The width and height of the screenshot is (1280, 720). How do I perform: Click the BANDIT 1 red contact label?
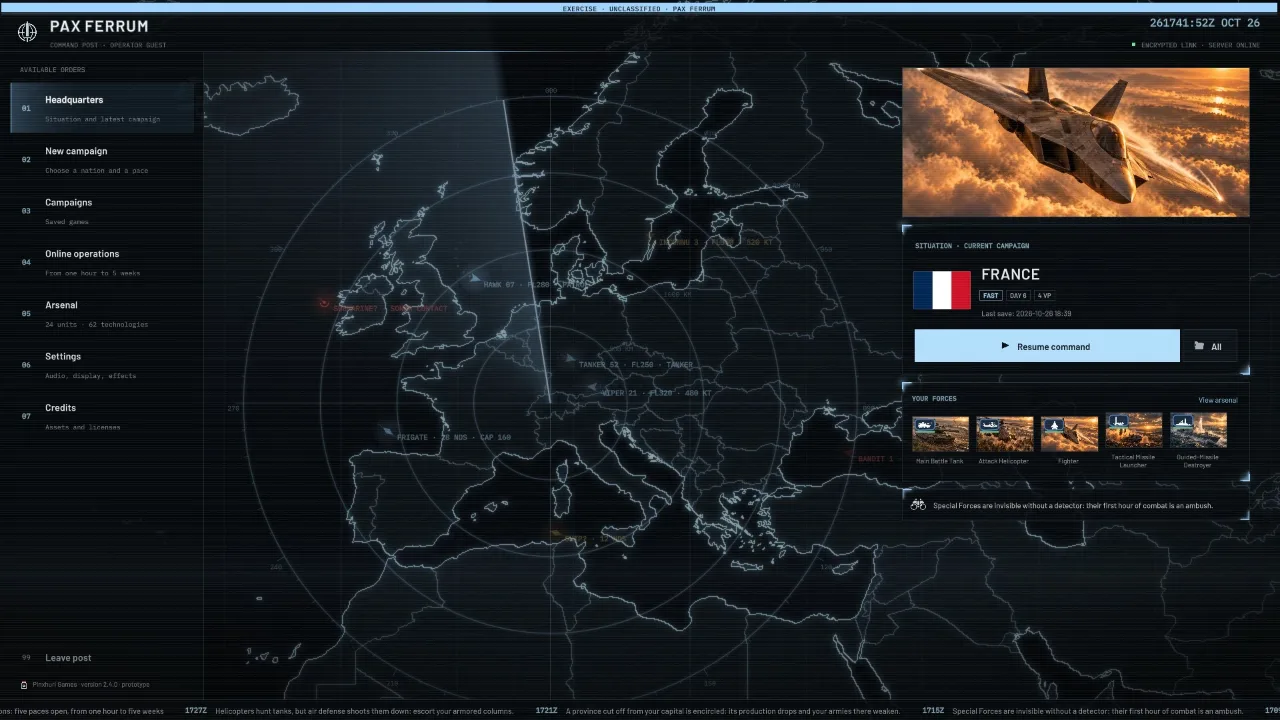tap(876, 458)
